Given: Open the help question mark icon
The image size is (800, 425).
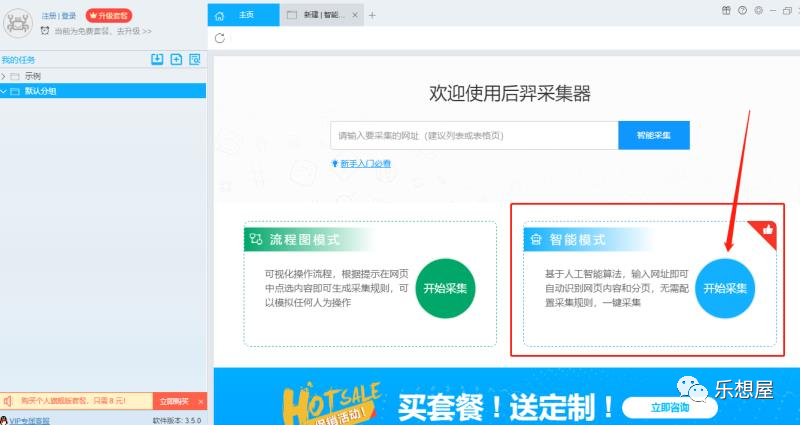Looking at the screenshot, I should coord(742,10).
